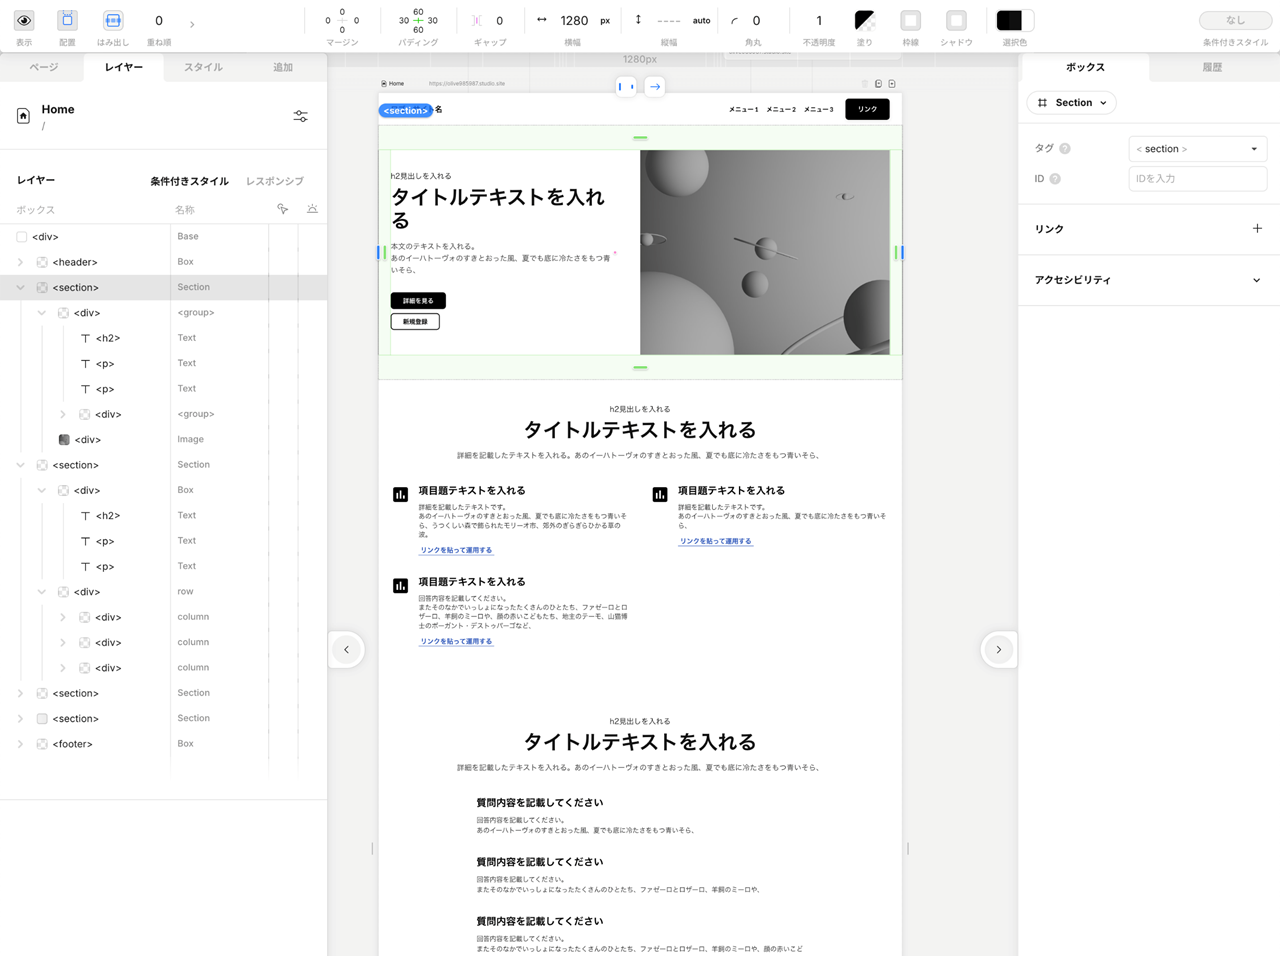Expand the toolbar chevron after 重ね順
The width and height of the screenshot is (1280, 960).
192,24
